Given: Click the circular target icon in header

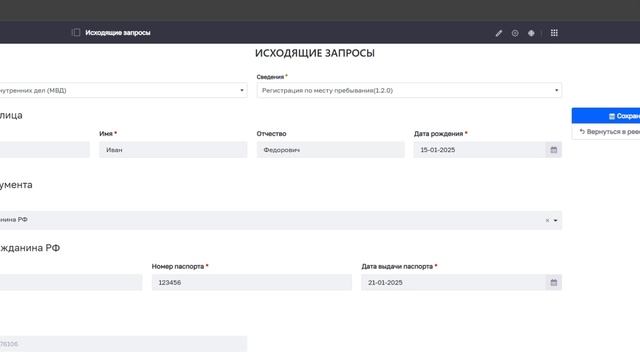Looking at the screenshot, I should tap(515, 33).
